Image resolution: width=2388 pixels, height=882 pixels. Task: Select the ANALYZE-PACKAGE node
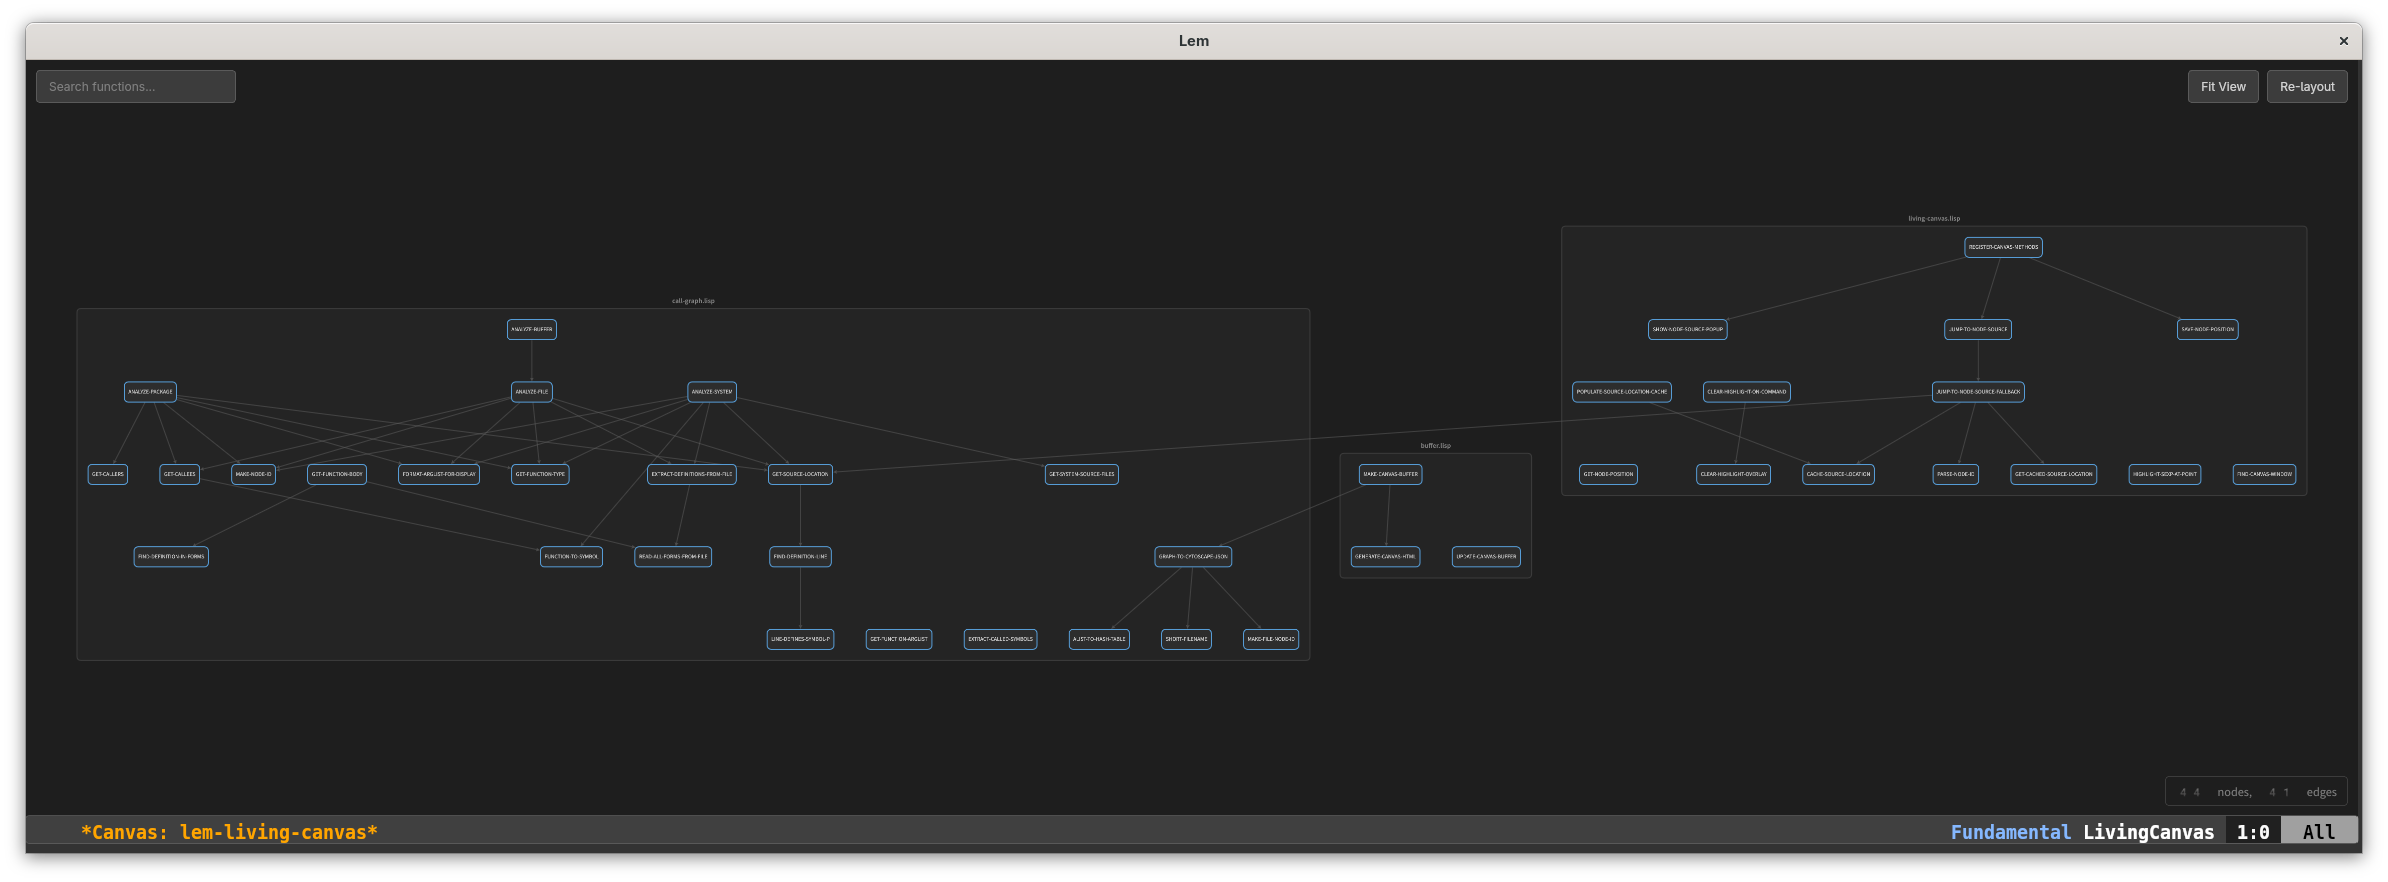pyautogui.click(x=150, y=392)
